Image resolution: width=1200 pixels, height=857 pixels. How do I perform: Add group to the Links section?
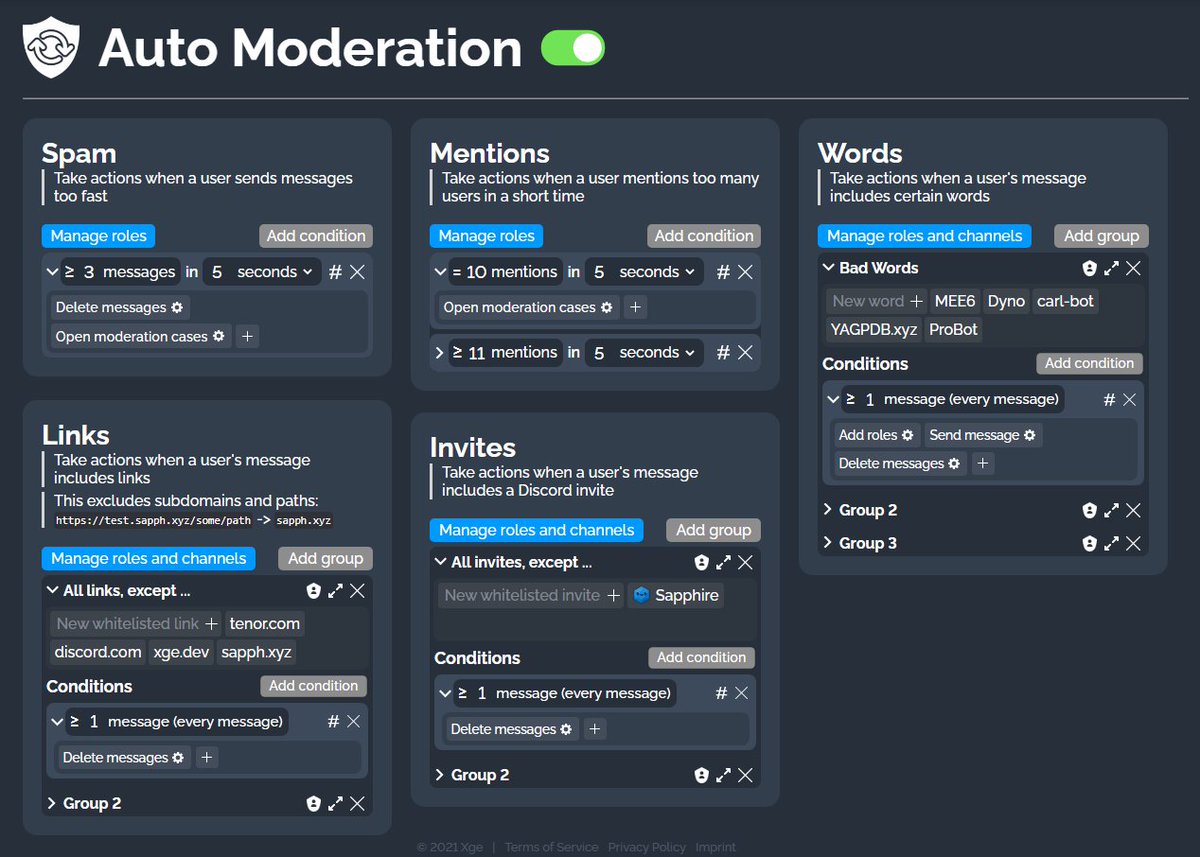(x=325, y=559)
